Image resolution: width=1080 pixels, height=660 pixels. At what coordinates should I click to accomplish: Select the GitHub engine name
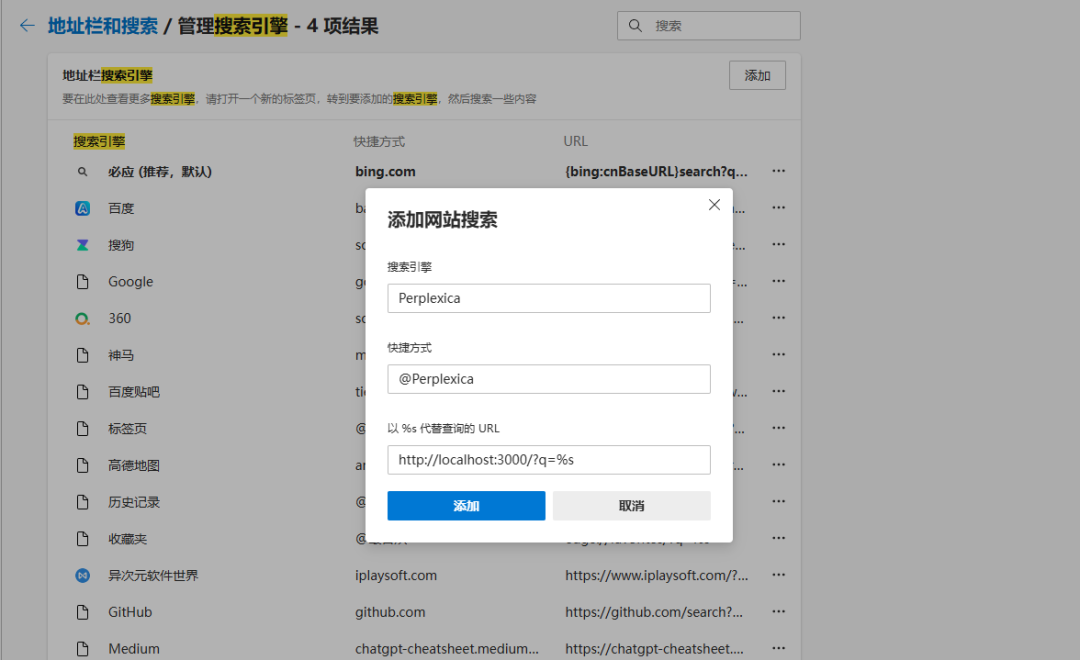click(x=130, y=612)
